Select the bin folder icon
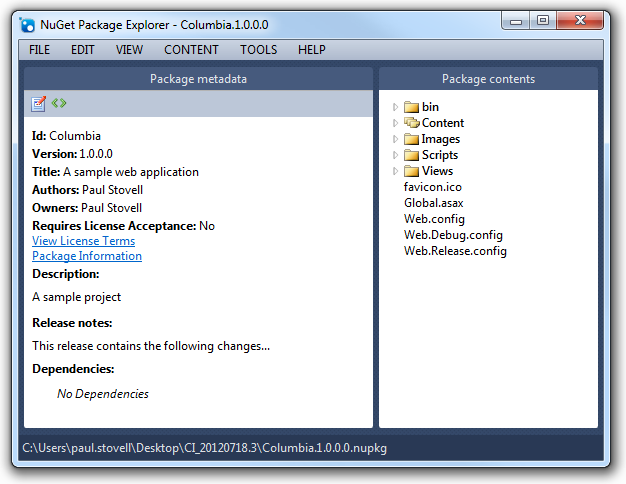626x484 pixels. point(411,107)
